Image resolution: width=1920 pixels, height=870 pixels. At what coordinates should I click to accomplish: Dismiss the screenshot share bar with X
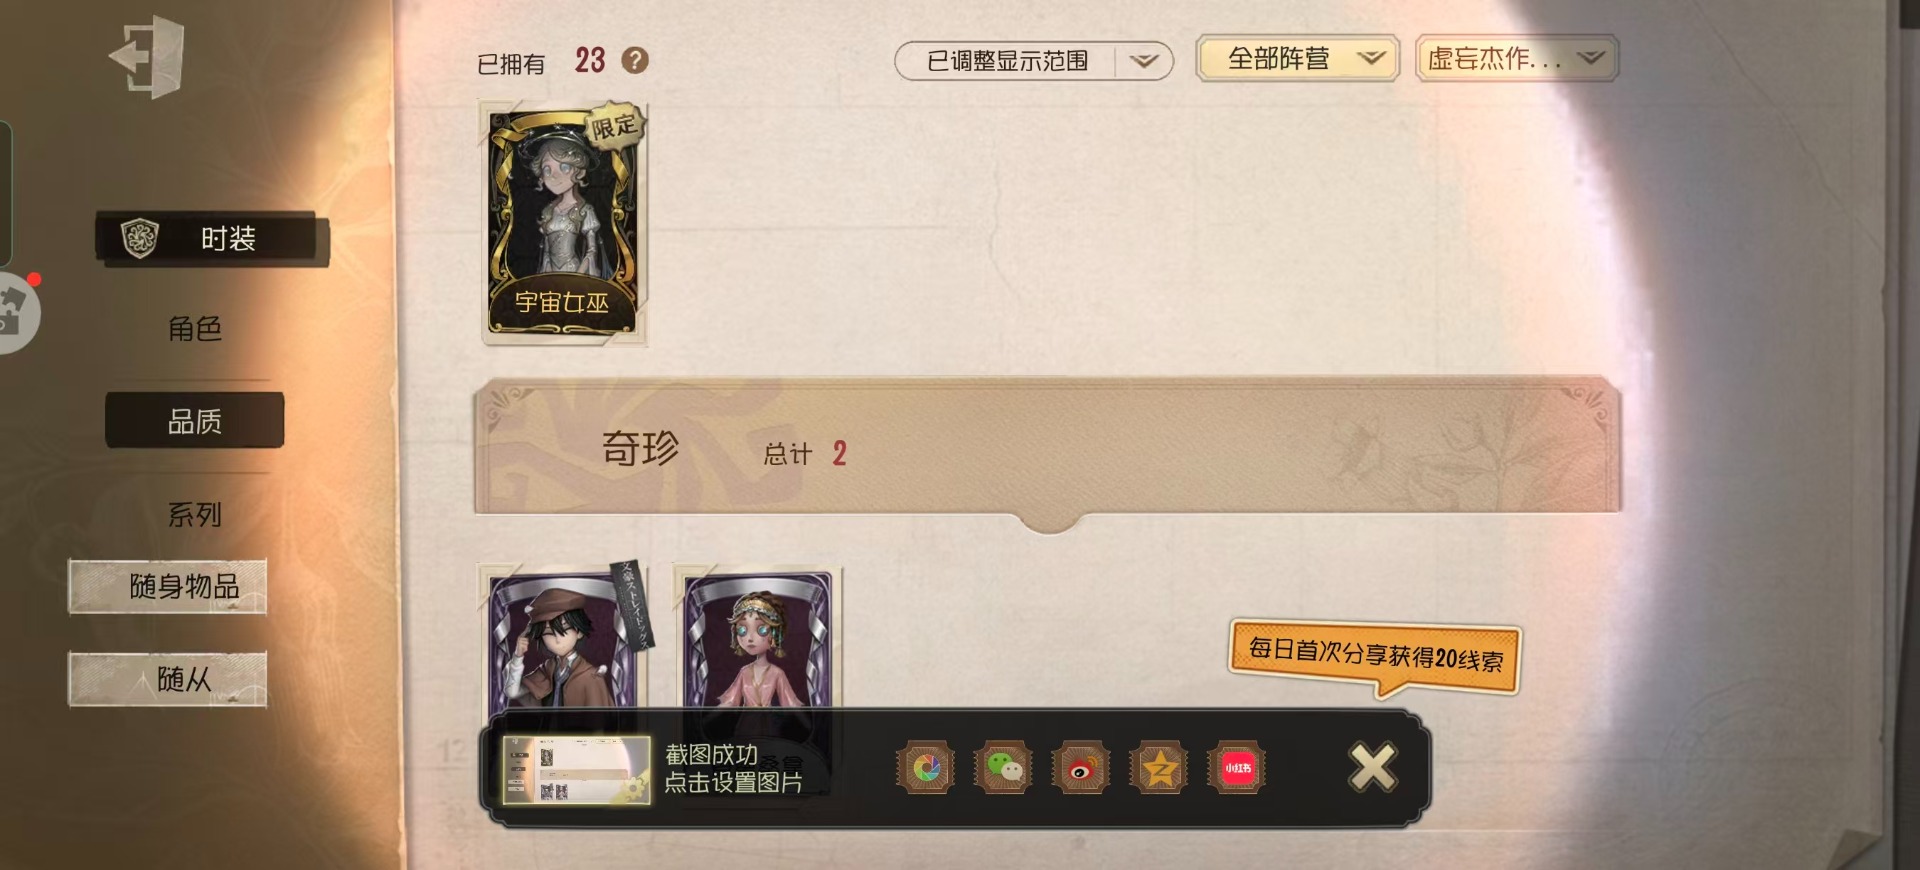(1372, 768)
